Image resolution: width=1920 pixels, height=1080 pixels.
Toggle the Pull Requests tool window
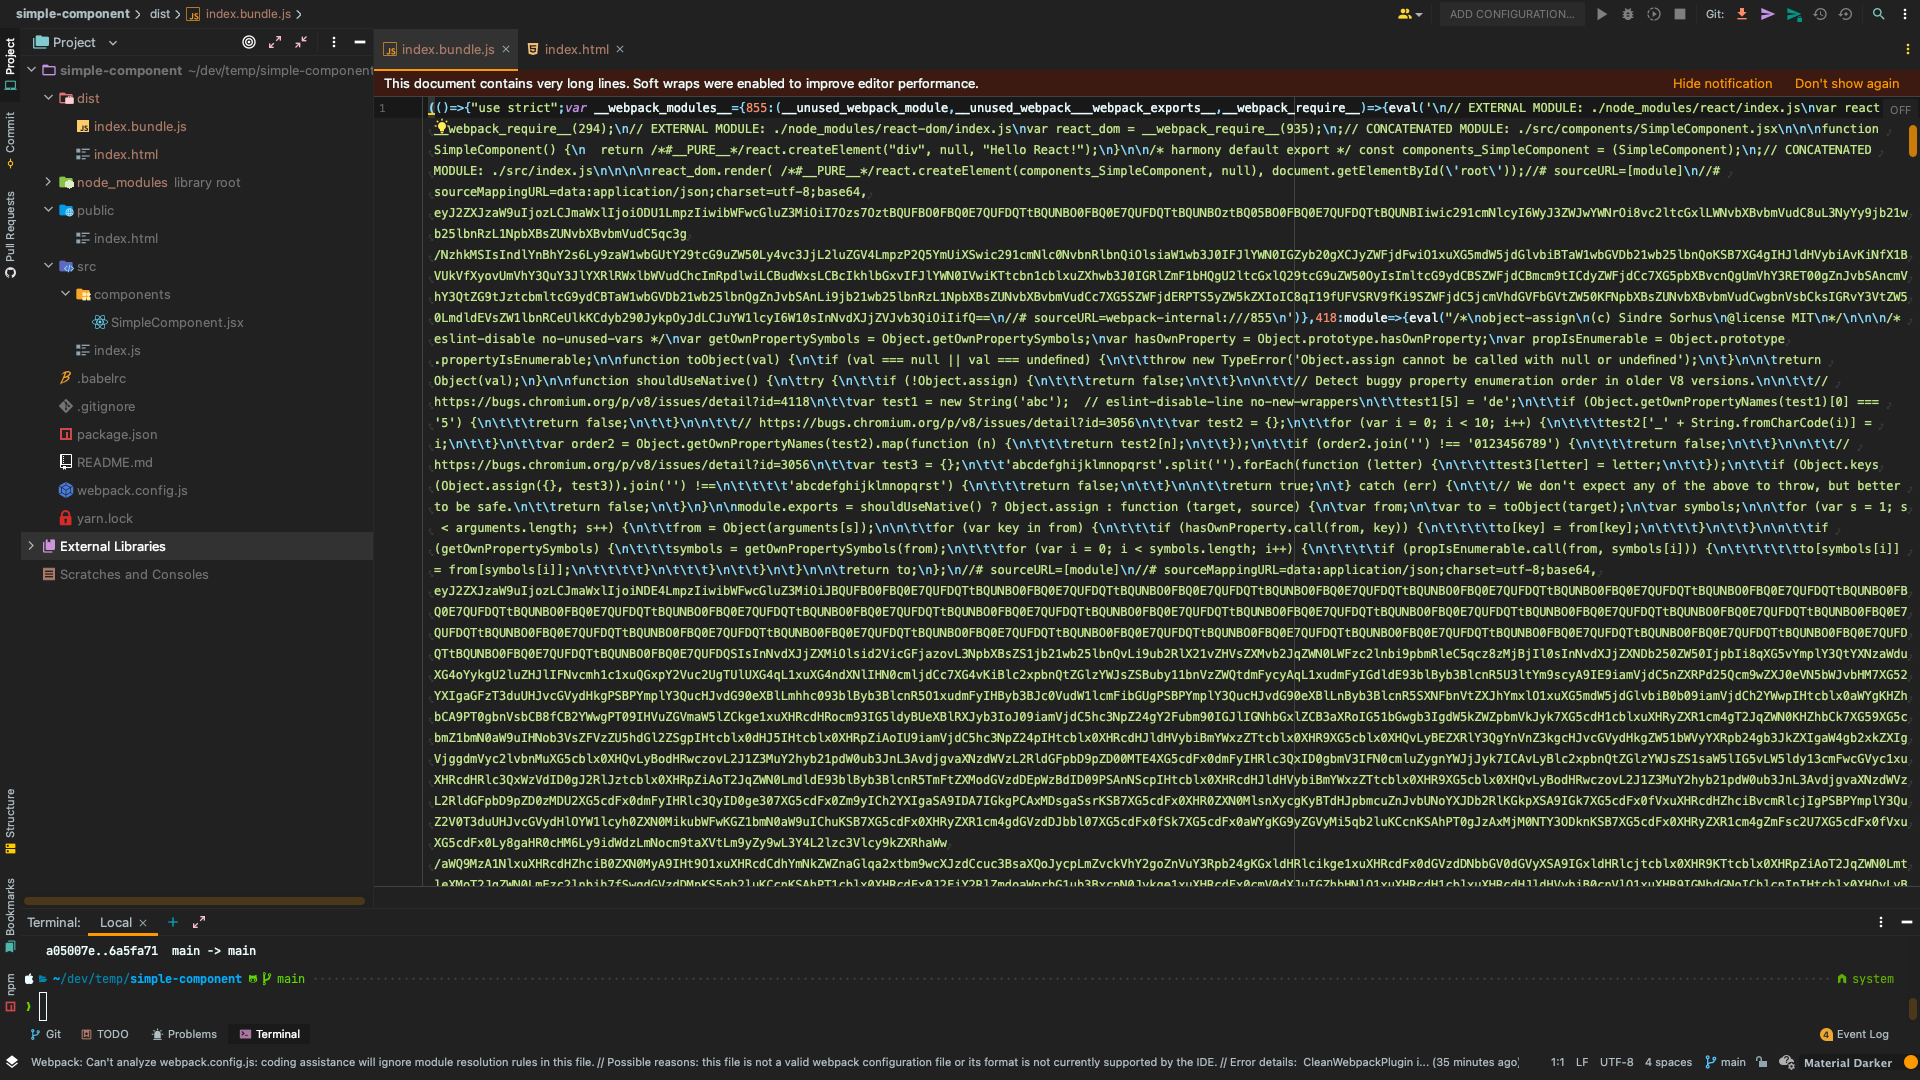point(10,234)
